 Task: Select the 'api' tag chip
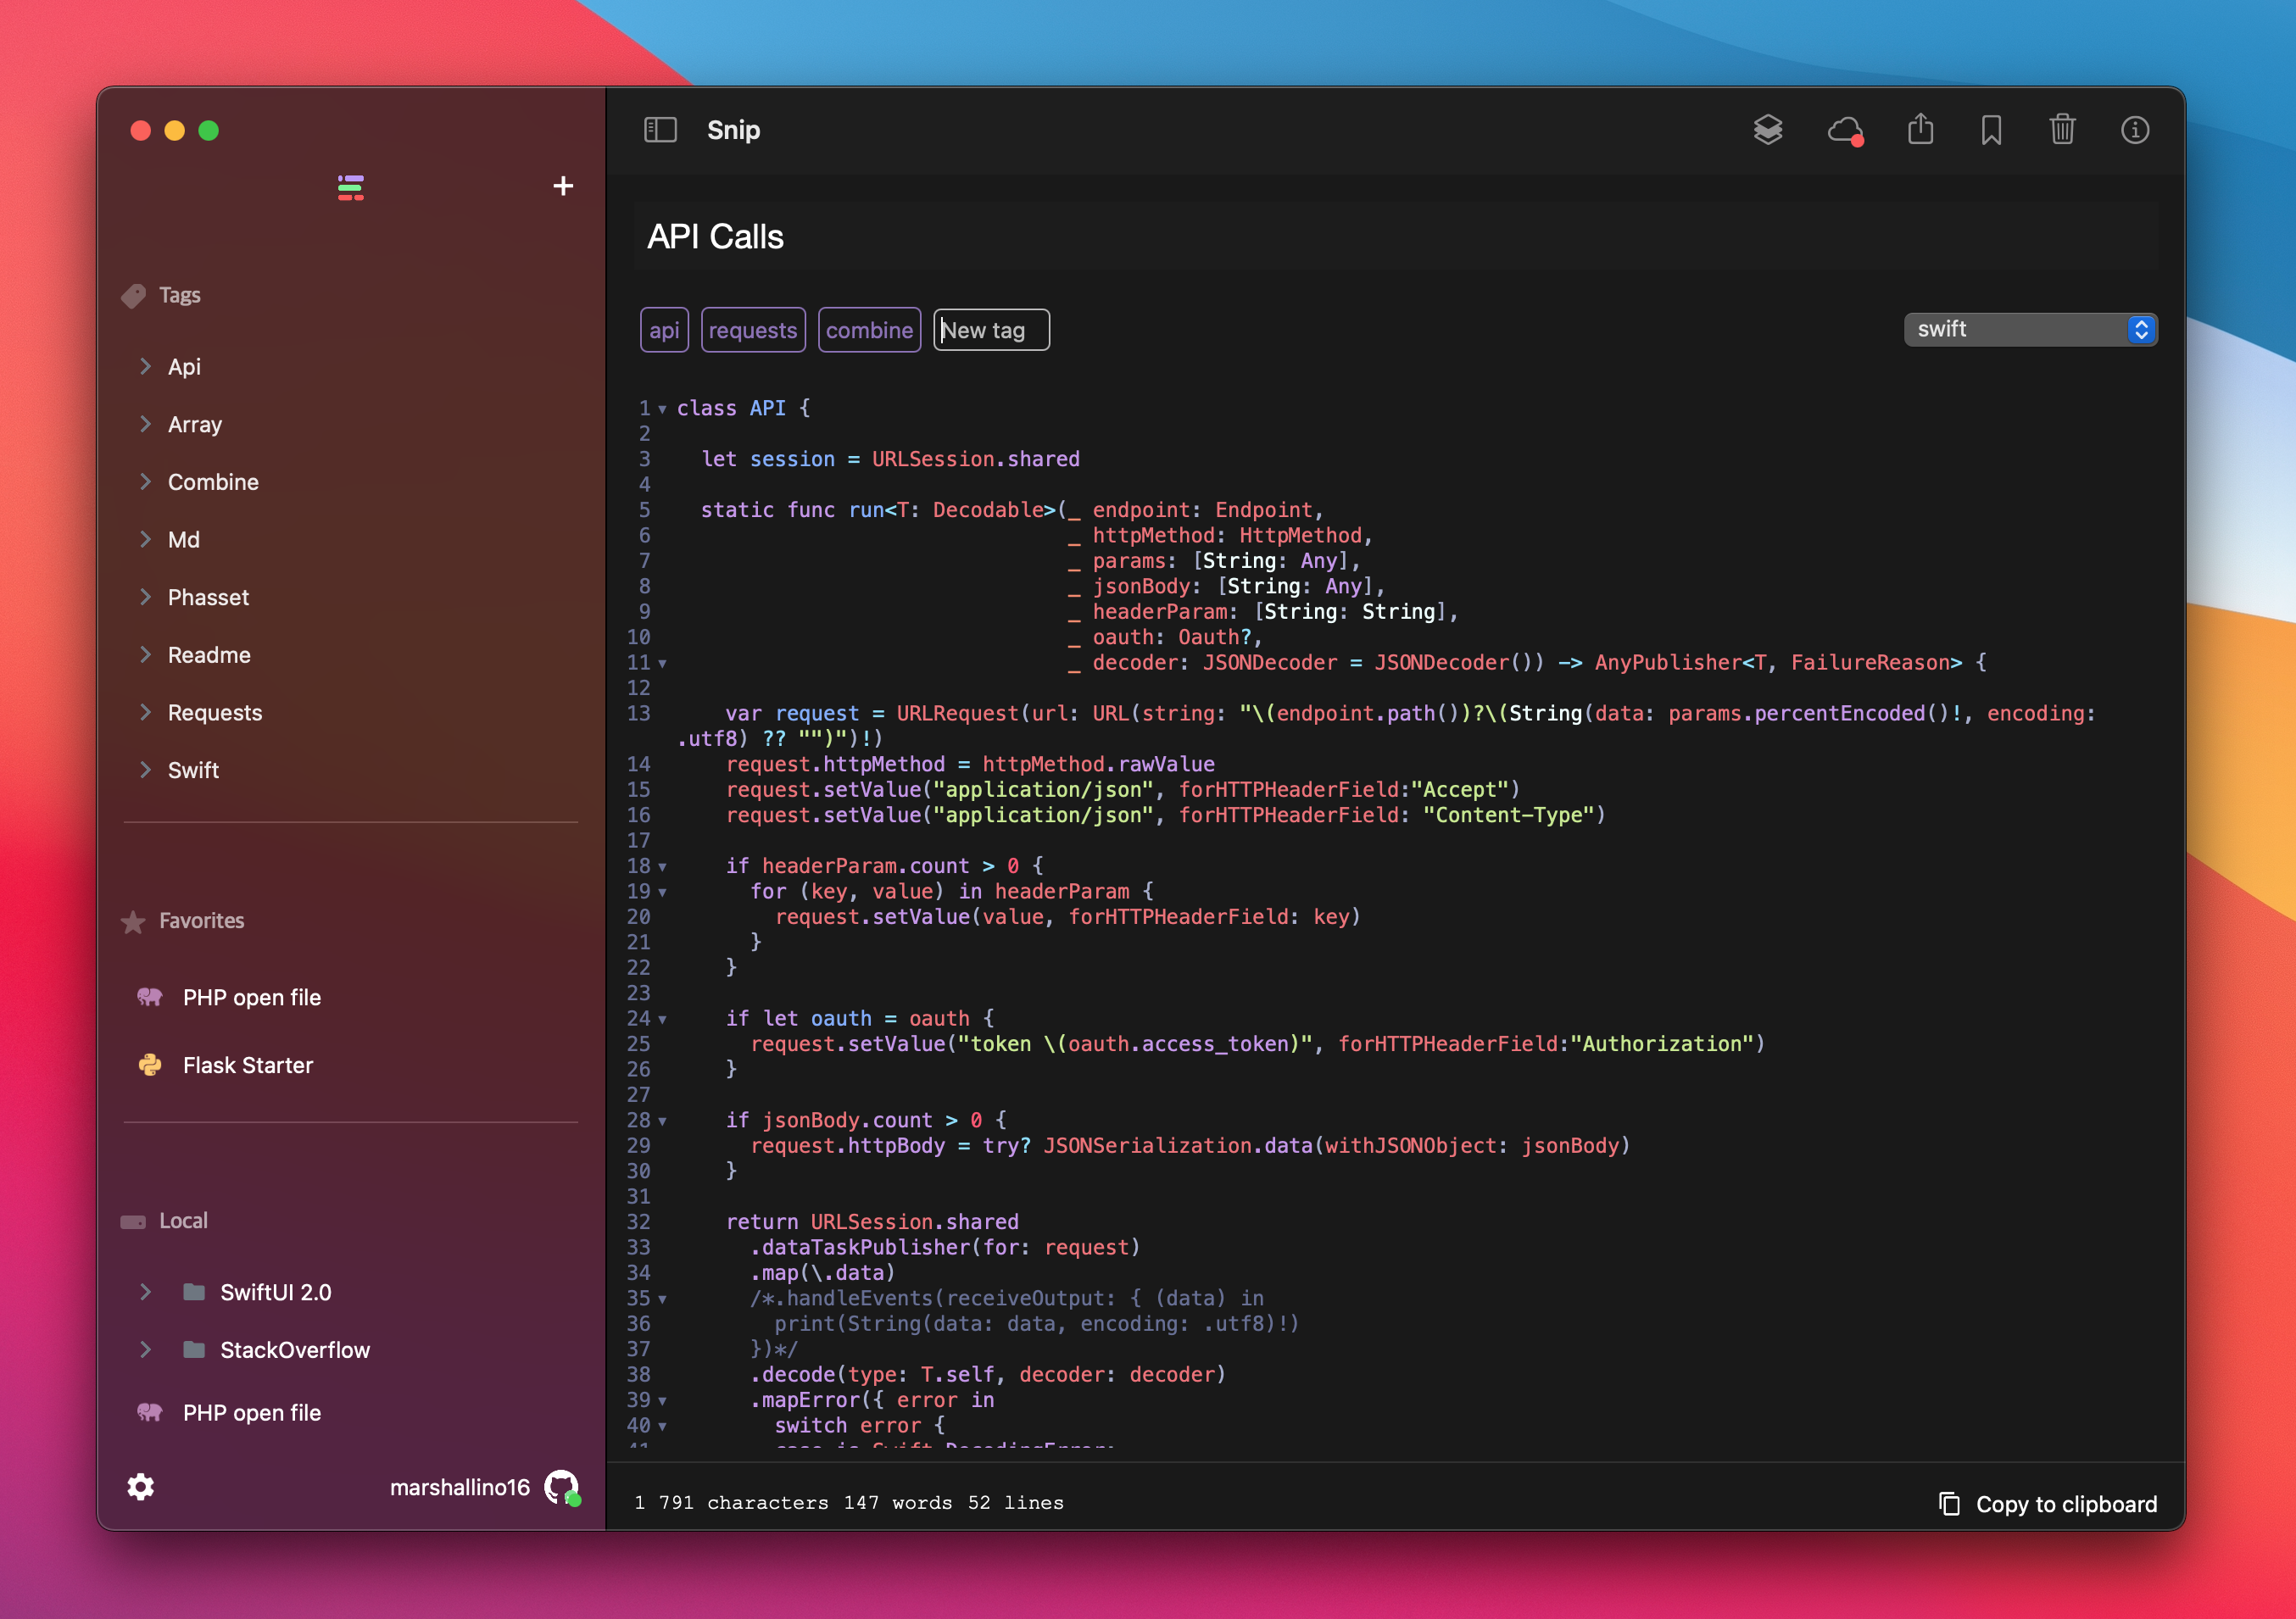coord(664,330)
